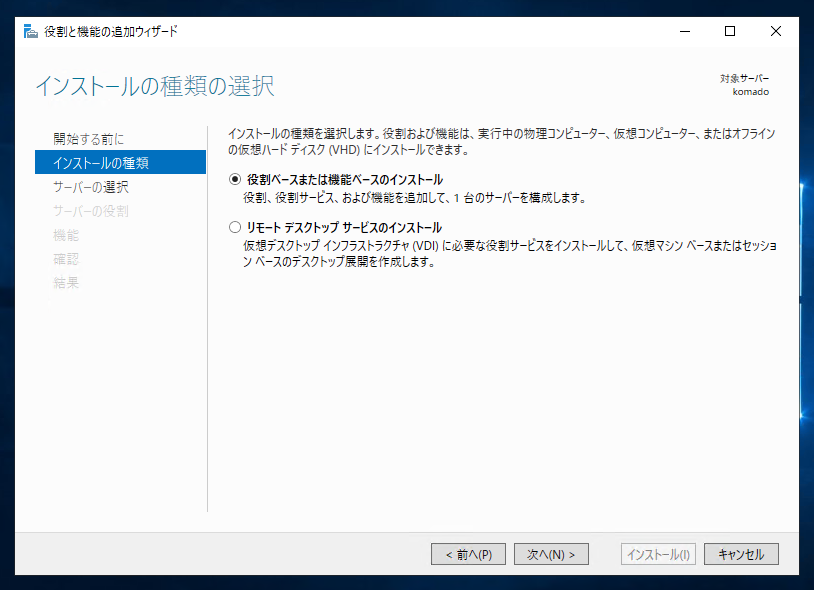Go back with < 前へ(P) button
Image resolution: width=814 pixels, height=590 pixels.
point(468,554)
